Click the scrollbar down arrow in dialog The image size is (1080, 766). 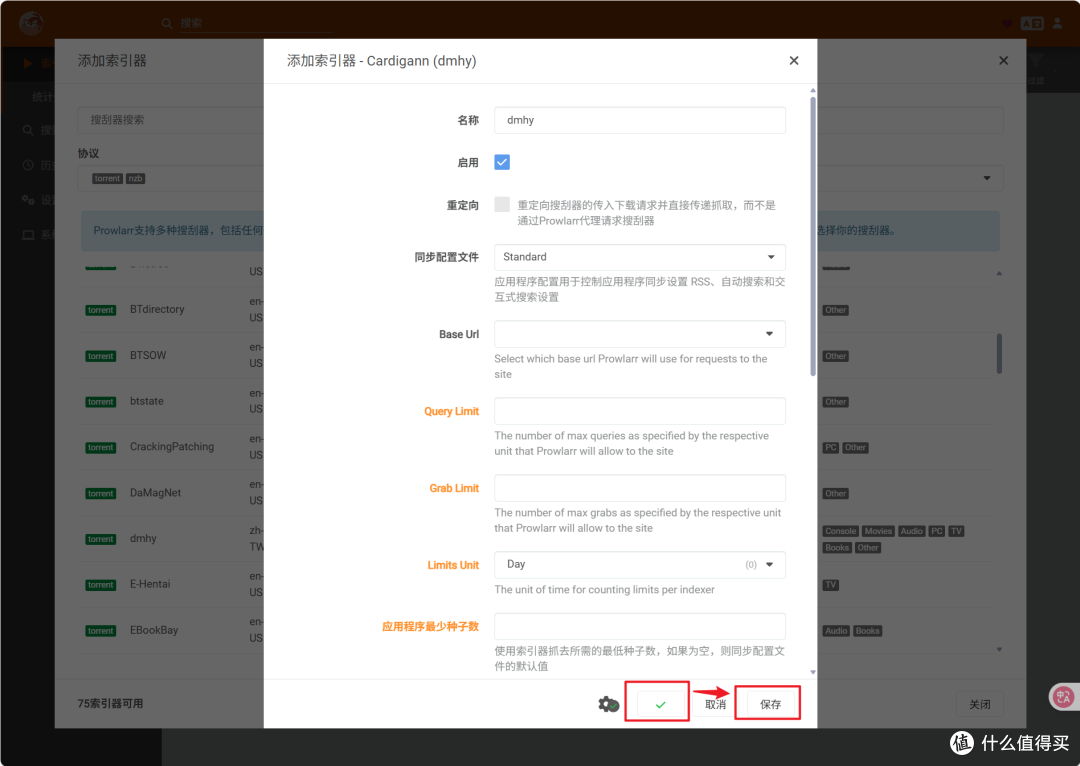point(813,672)
